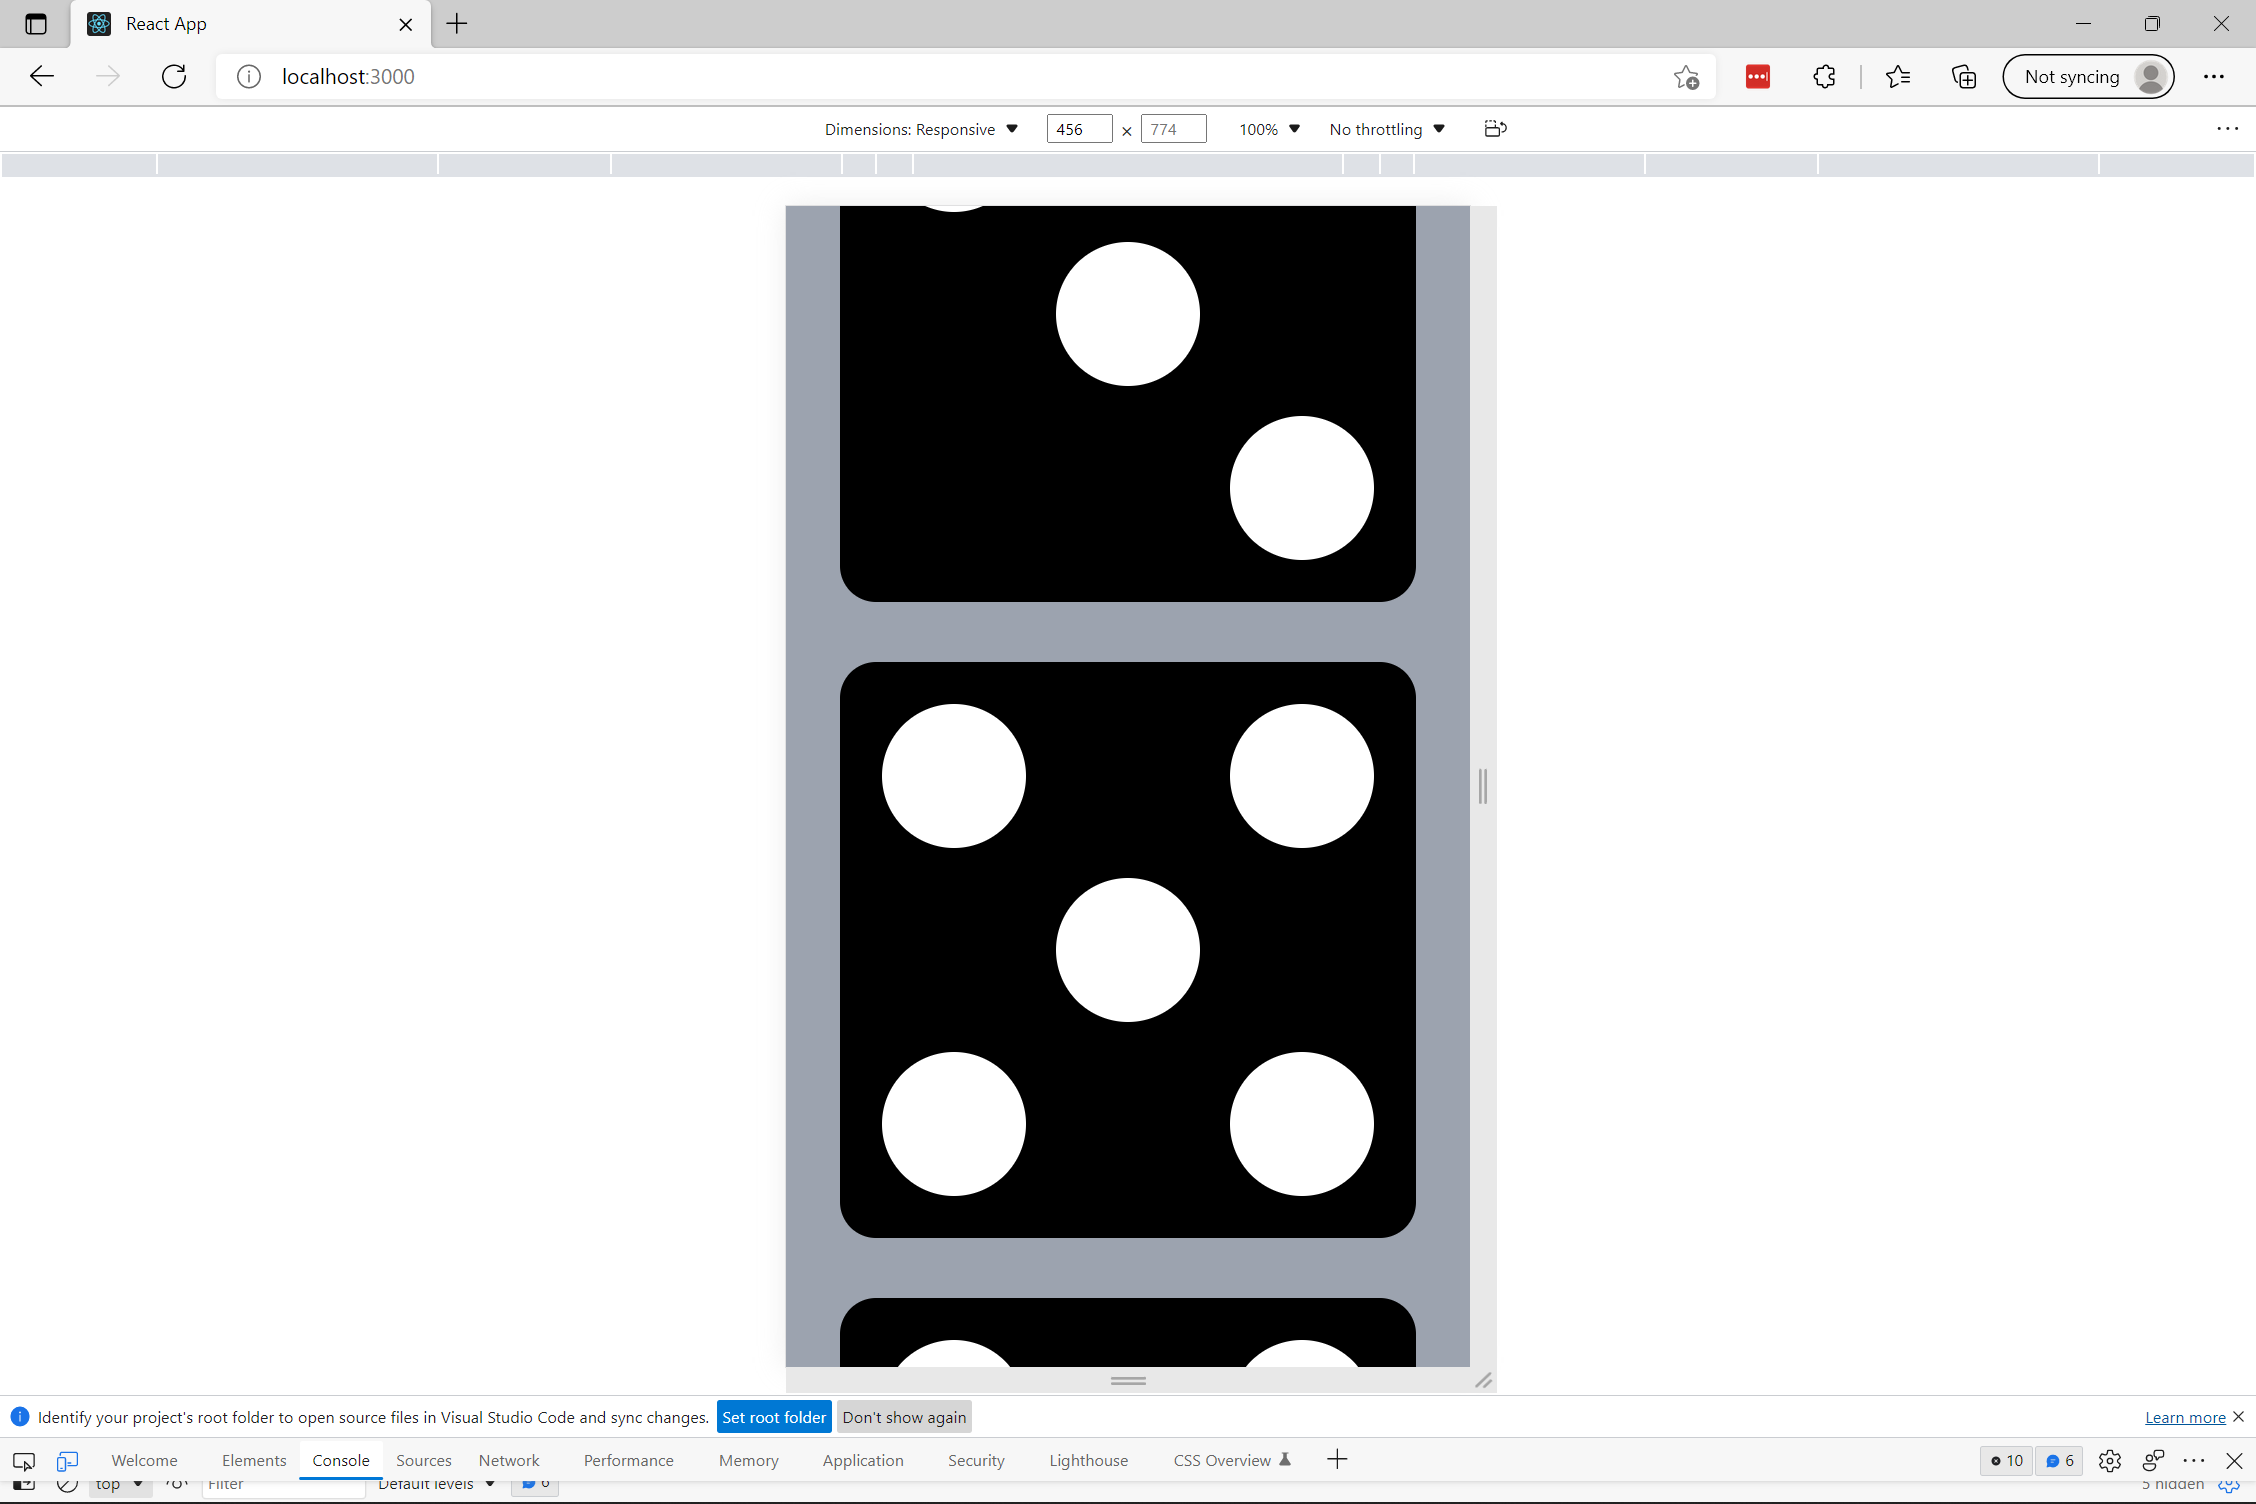Open the Favorites list icon

(1897, 76)
